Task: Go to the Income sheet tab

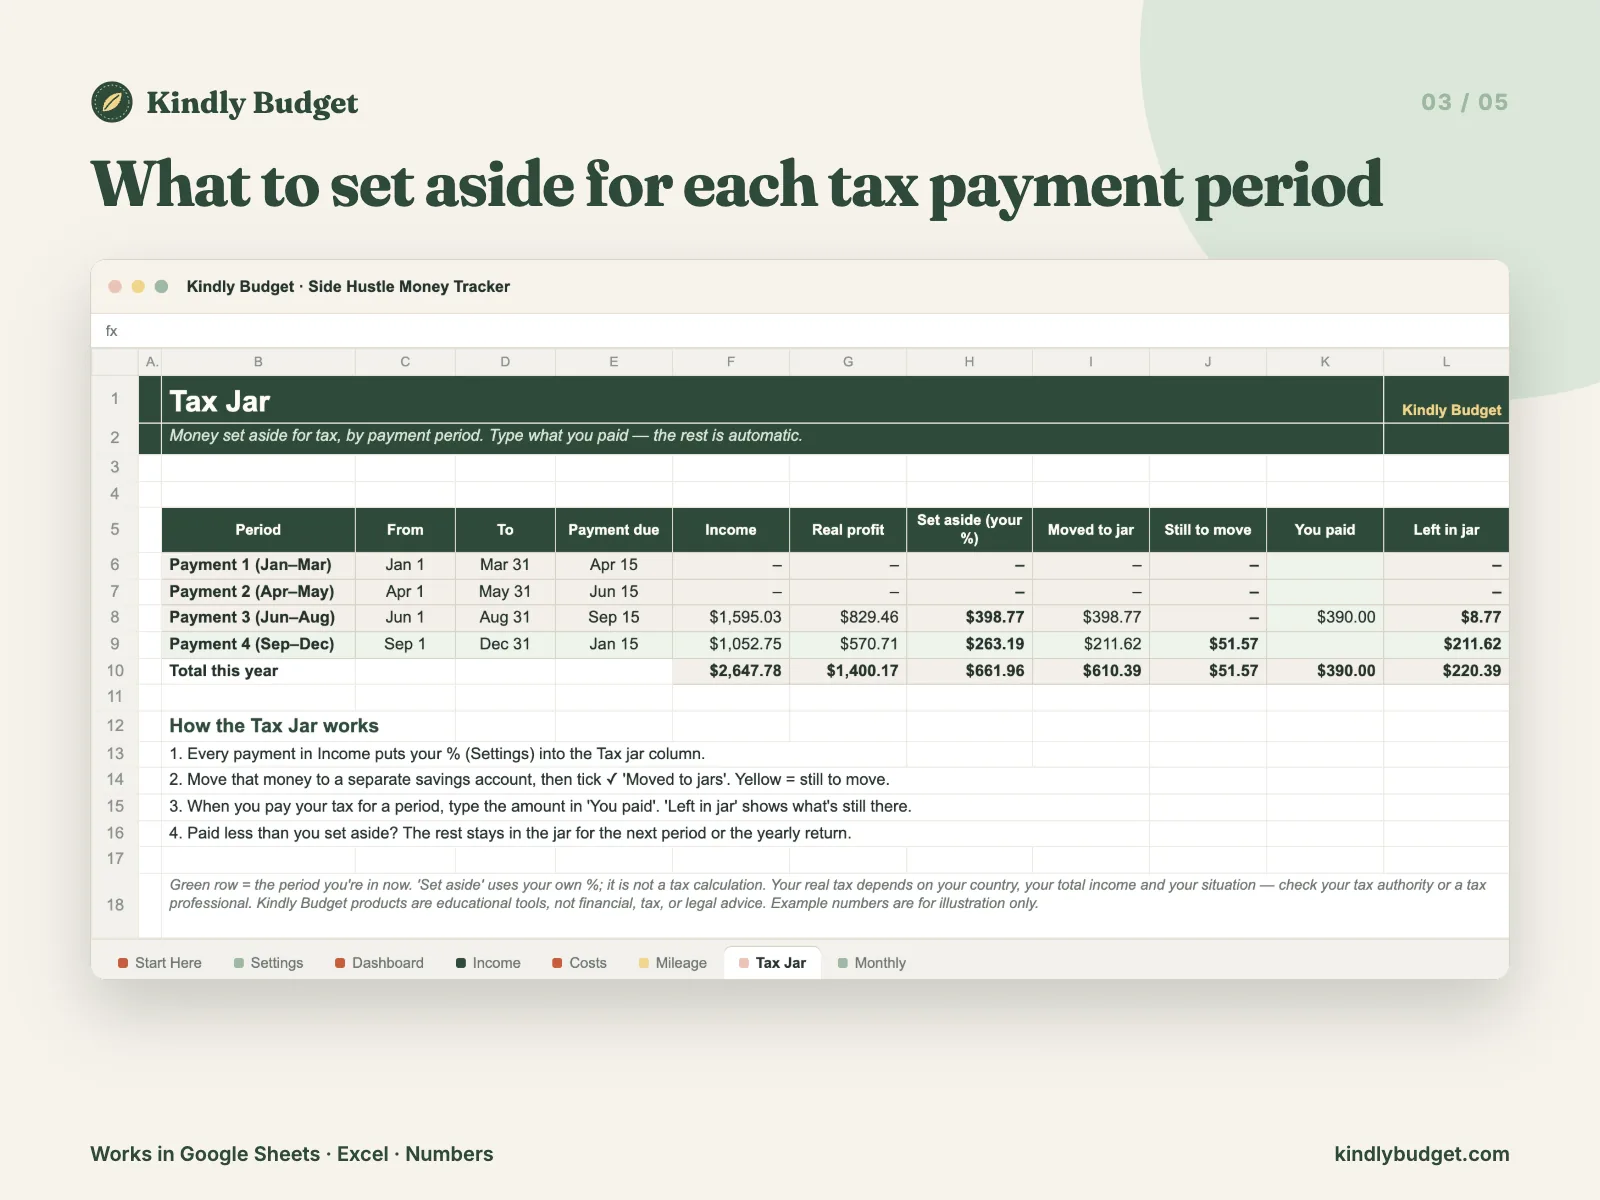Action: (488, 963)
